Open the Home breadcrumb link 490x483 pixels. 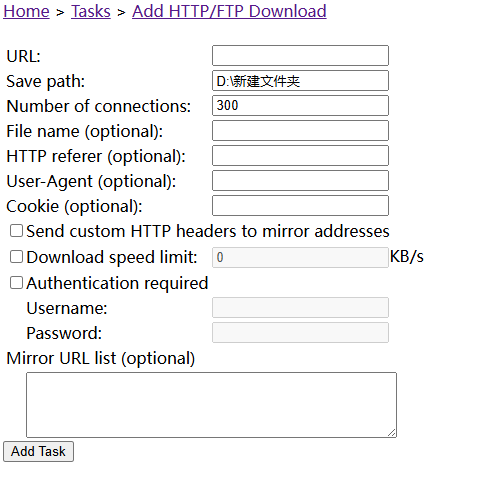[26, 11]
